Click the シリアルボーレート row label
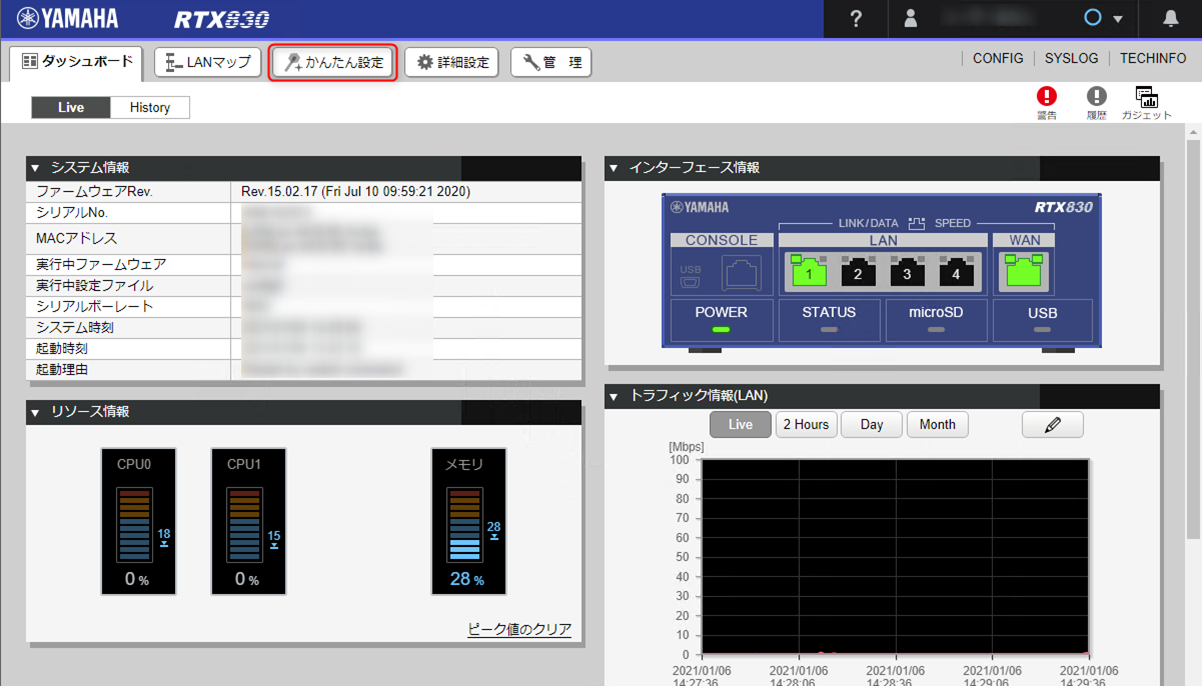The width and height of the screenshot is (1202, 686). pyautogui.click(x=95, y=307)
